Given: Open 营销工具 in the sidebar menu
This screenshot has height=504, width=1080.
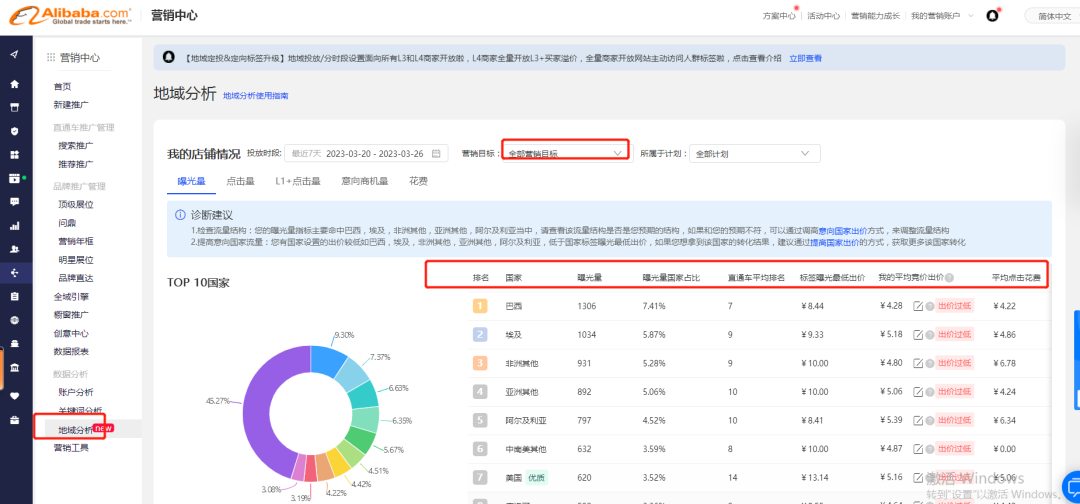Looking at the screenshot, I should click(x=71, y=448).
